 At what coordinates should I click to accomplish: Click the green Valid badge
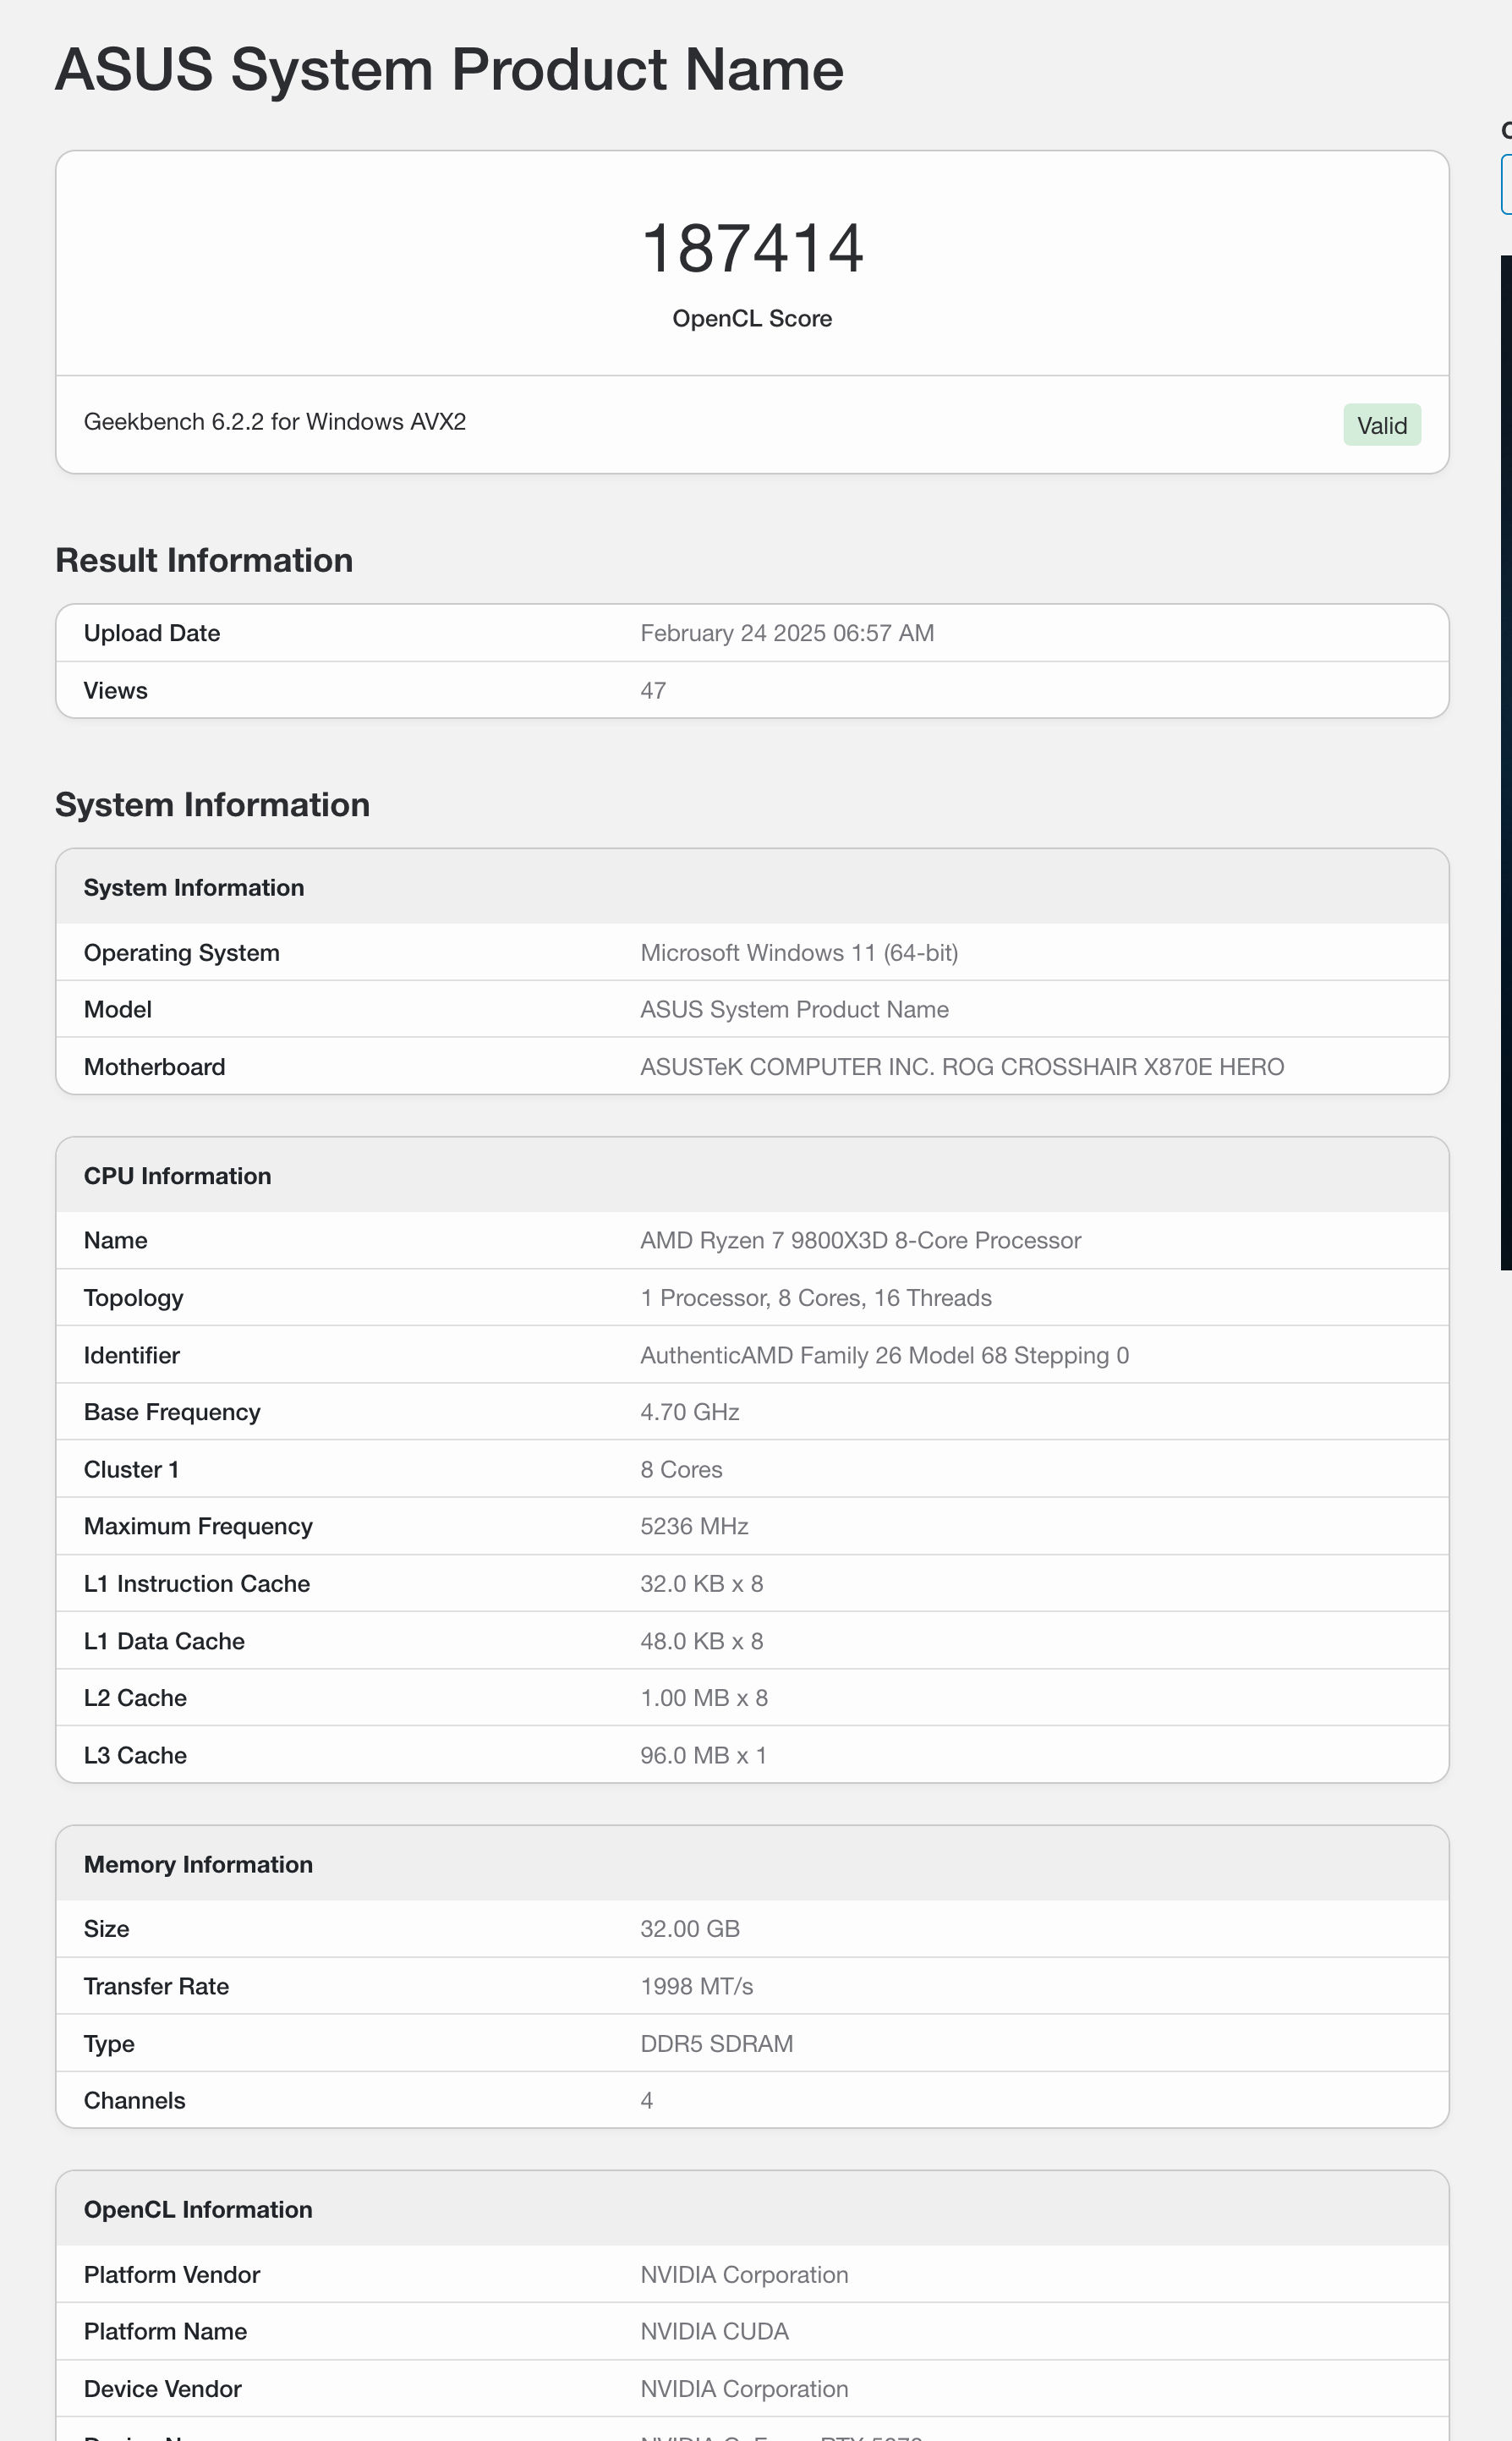(1382, 425)
